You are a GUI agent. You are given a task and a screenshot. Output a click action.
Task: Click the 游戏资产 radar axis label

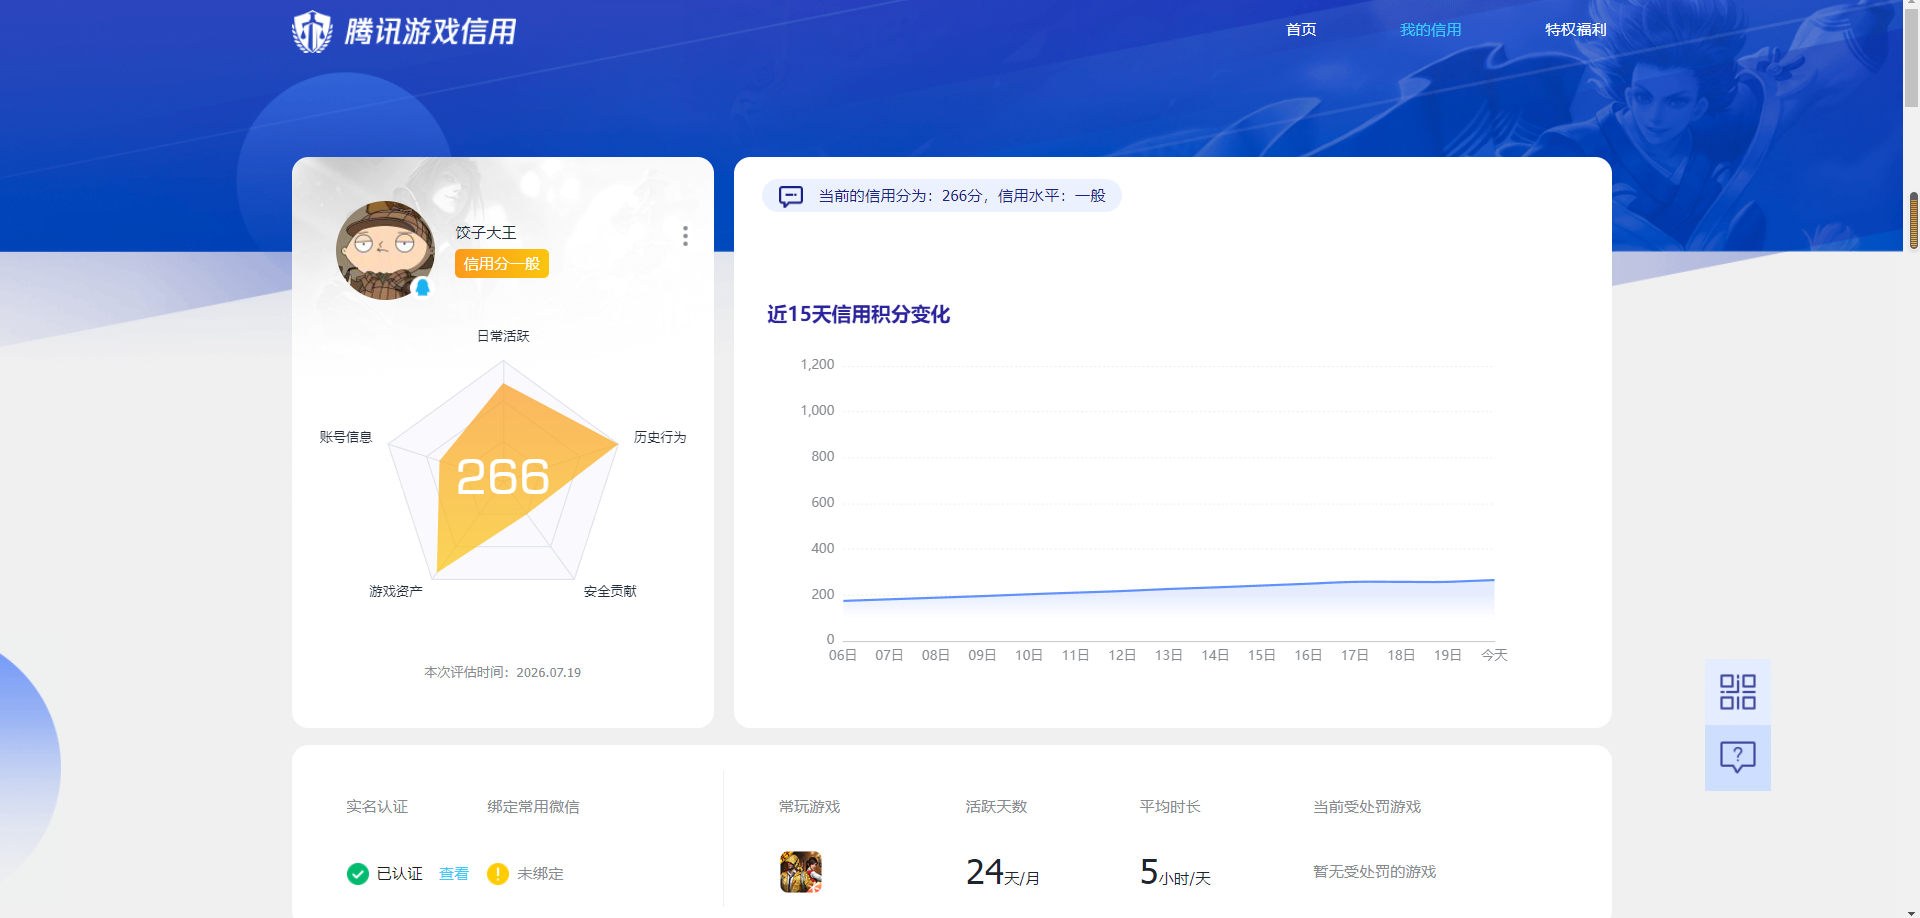396,591
